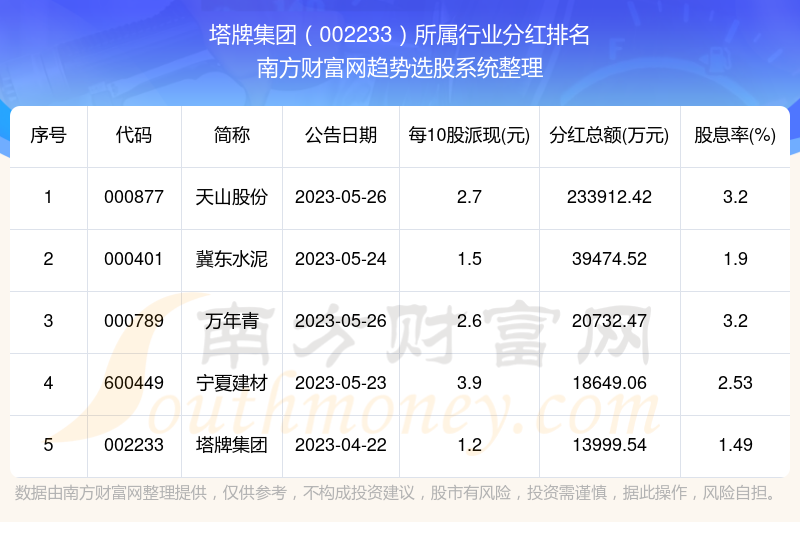Click stock code 000401
This screenshot has height=544, width=800.
134,259
